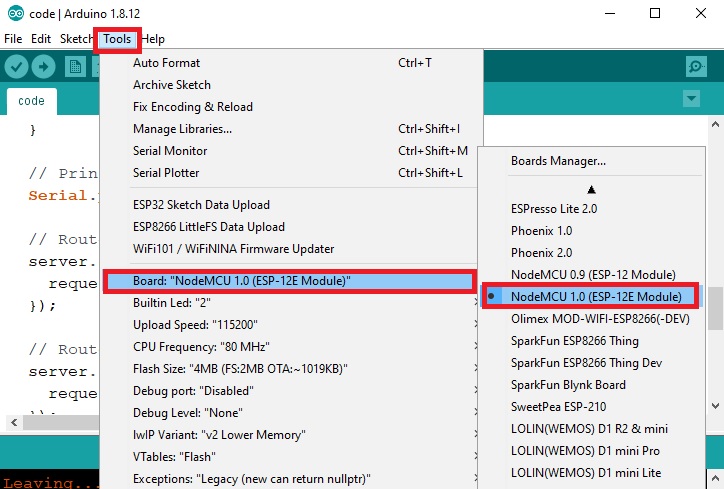Open Manage Libraries...
The height and width of the screenshot is (489, 724).
coord(291,129)
